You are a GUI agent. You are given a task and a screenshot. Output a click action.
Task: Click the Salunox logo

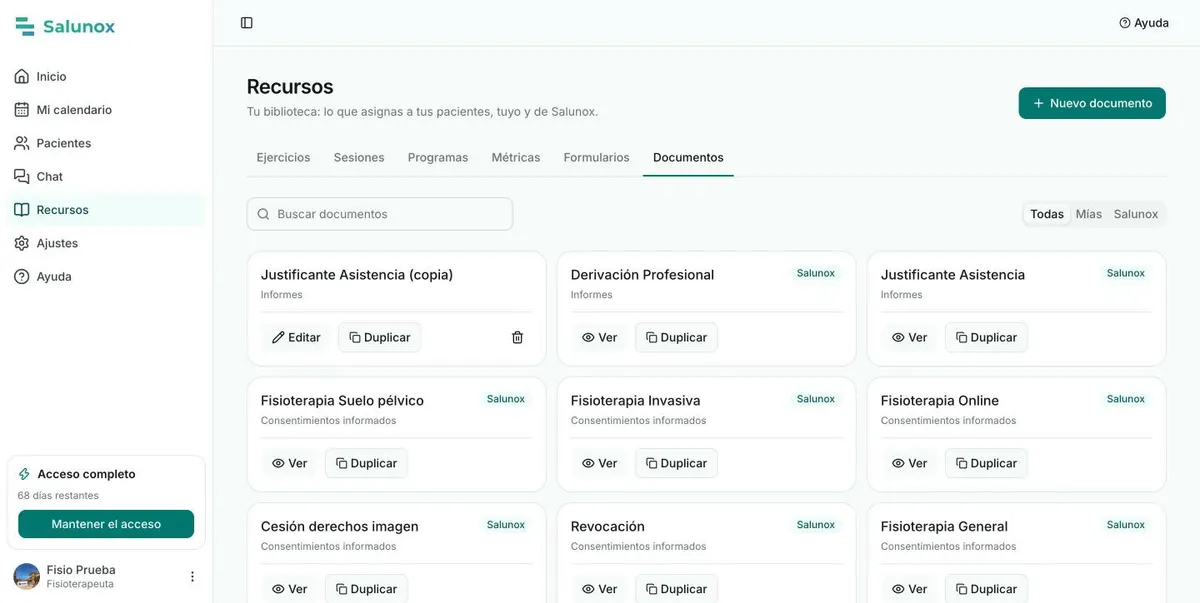(x=65, y=27)
